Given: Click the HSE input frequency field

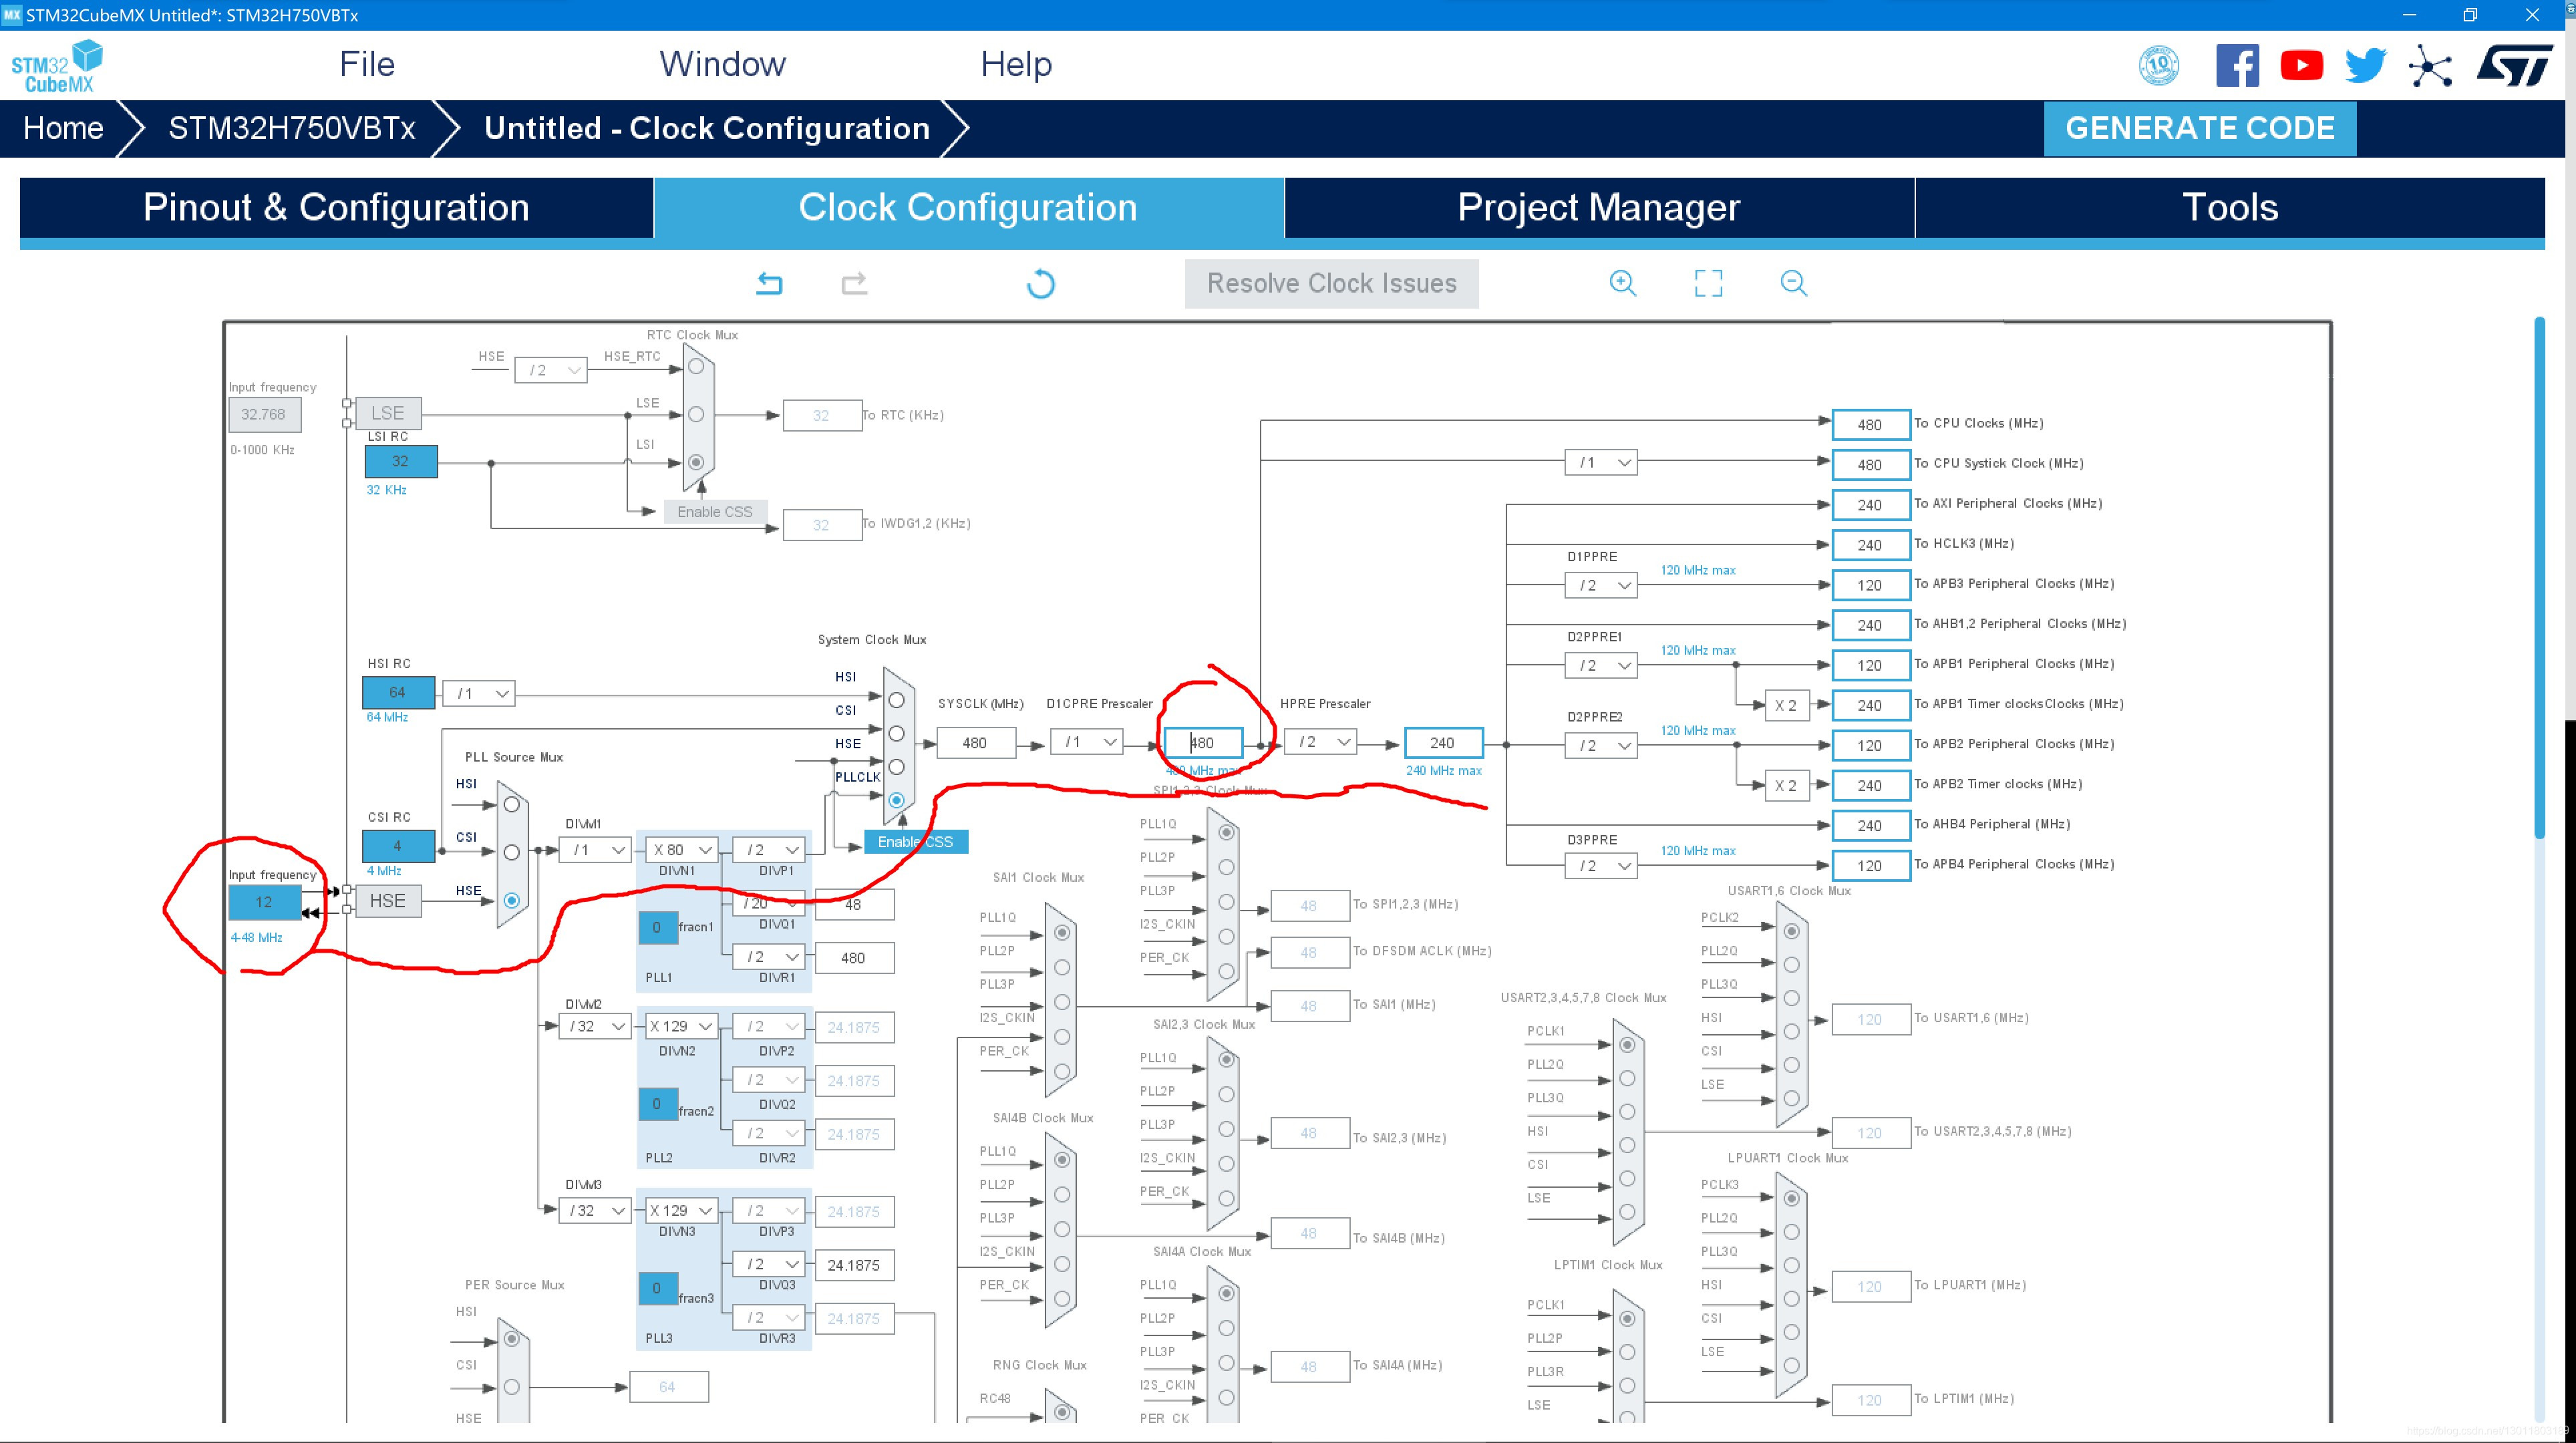Looking at the screenshot, I should (264, 902).
